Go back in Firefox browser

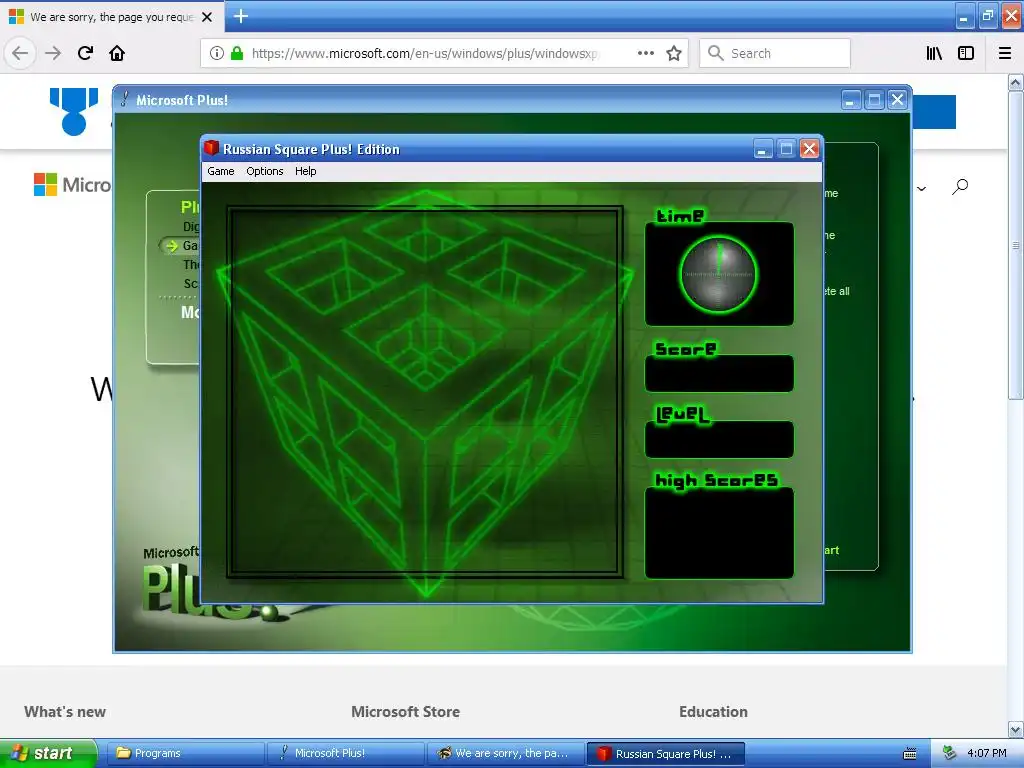coord(20,53)
